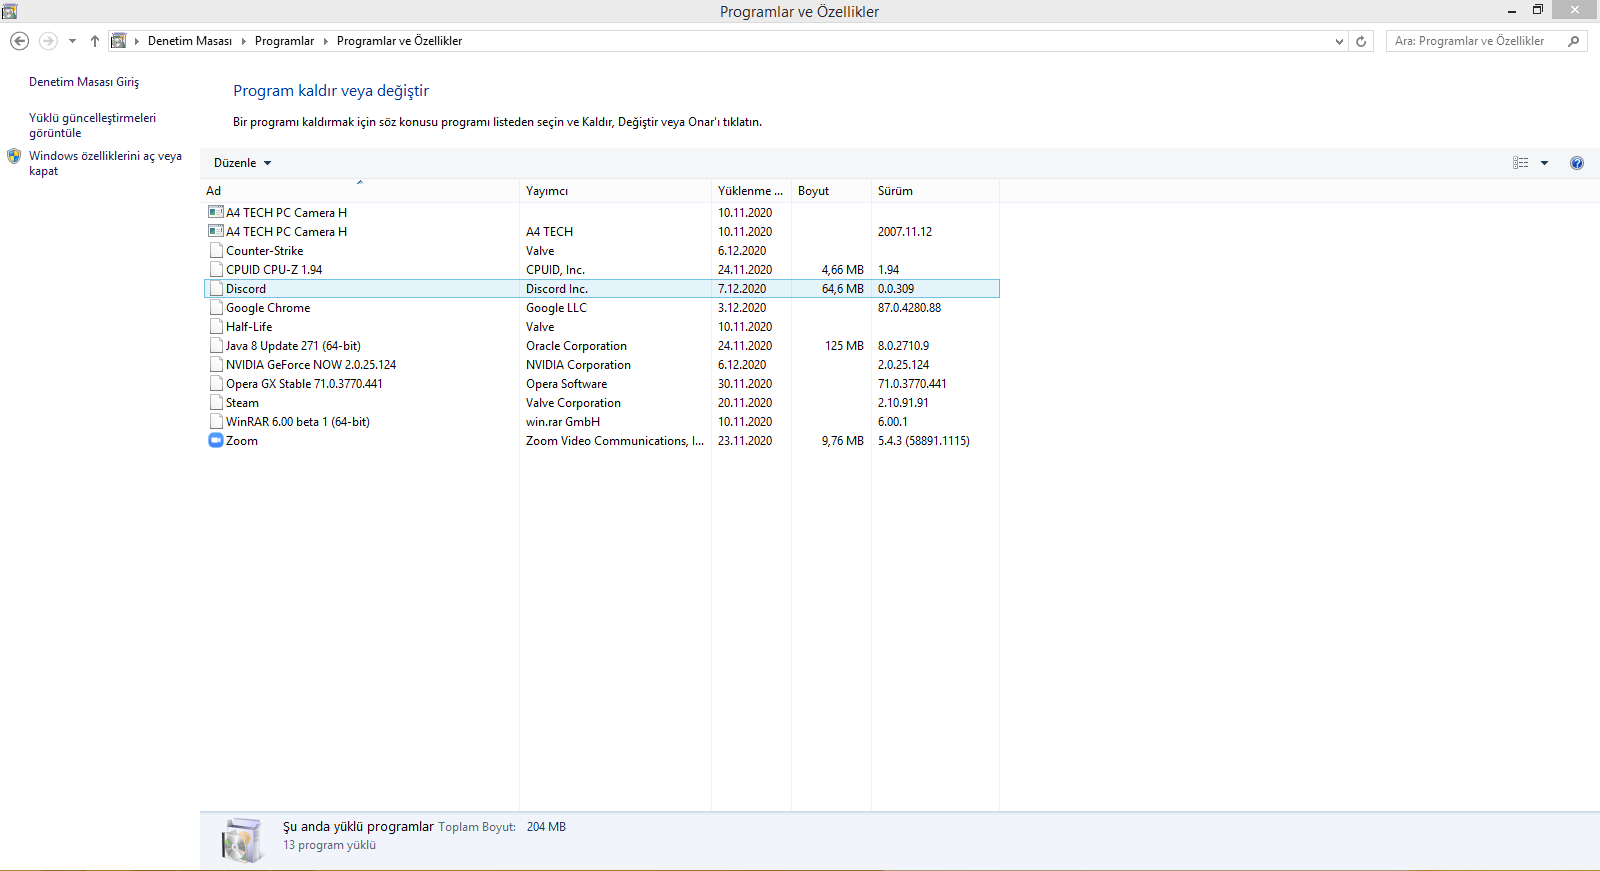Click the 87.0.4280.88 version cell
1600x871 pixels.
pos(909,308)
